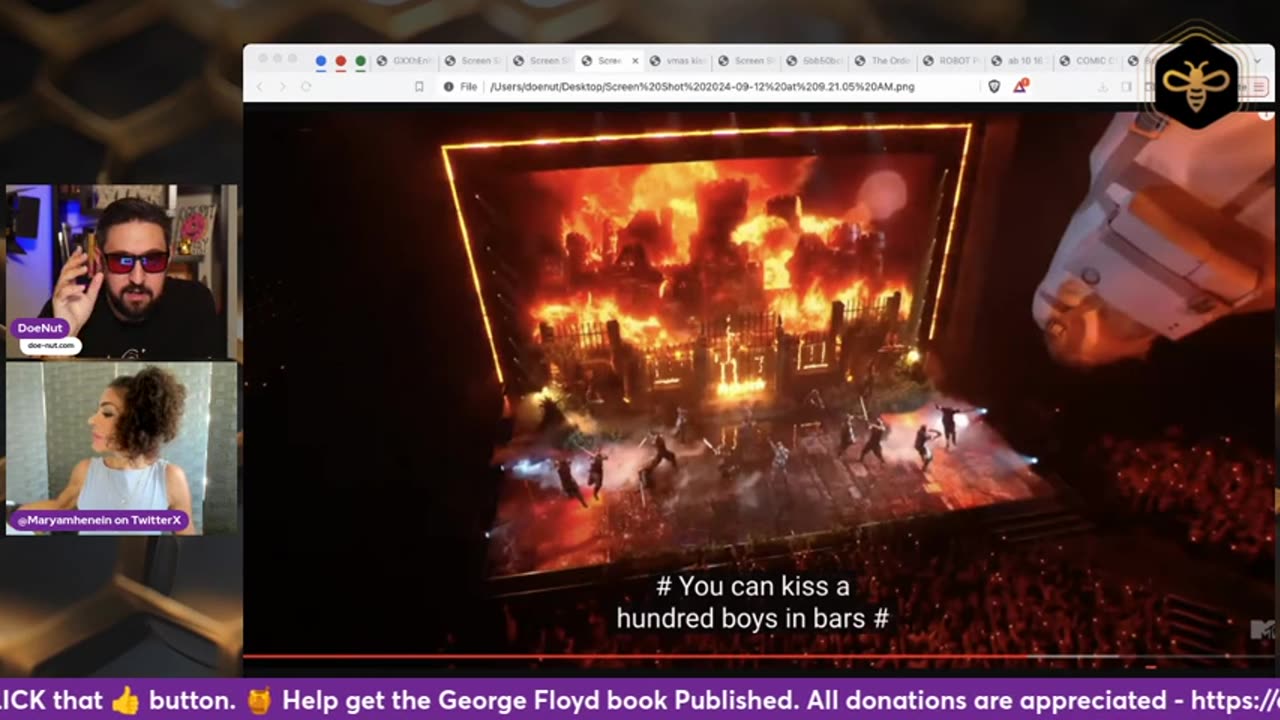
Task: Switch to the vmas kiss tab
Action: [677, 61]
